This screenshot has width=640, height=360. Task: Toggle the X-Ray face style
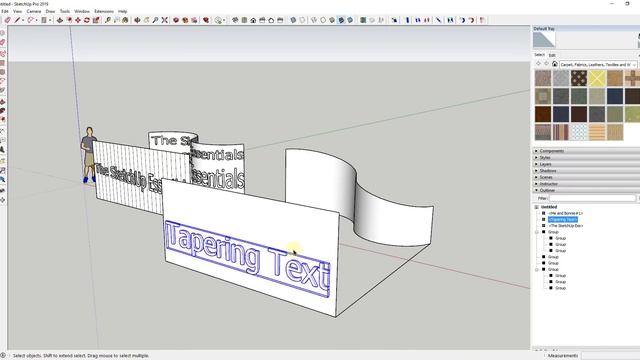[x=293, y=20]
